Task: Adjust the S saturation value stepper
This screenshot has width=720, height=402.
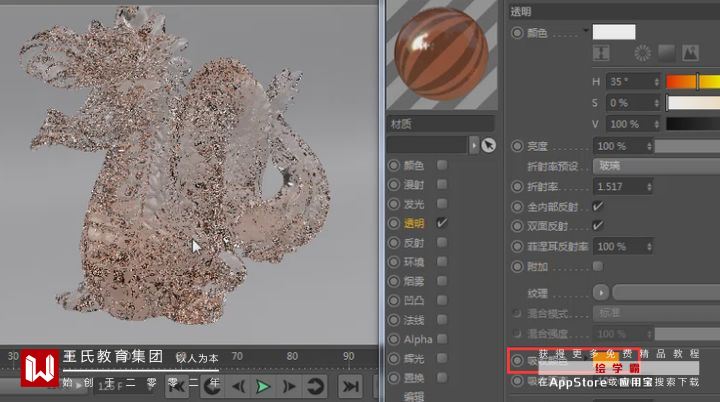Action: coord(657,103)
